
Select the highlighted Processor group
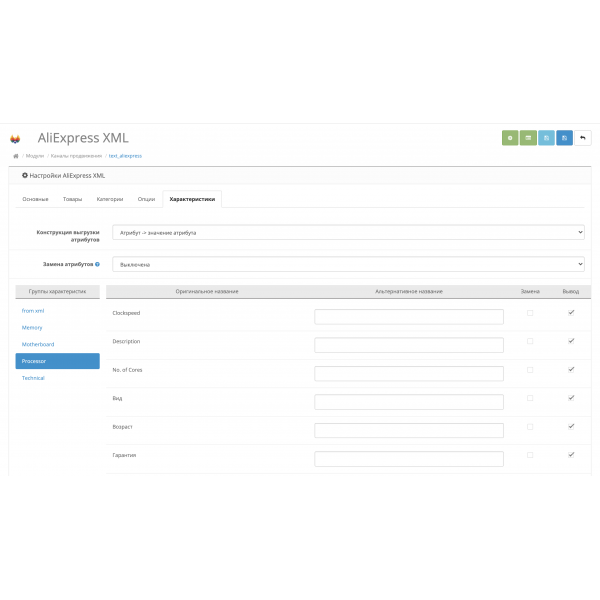coord(57,361)
